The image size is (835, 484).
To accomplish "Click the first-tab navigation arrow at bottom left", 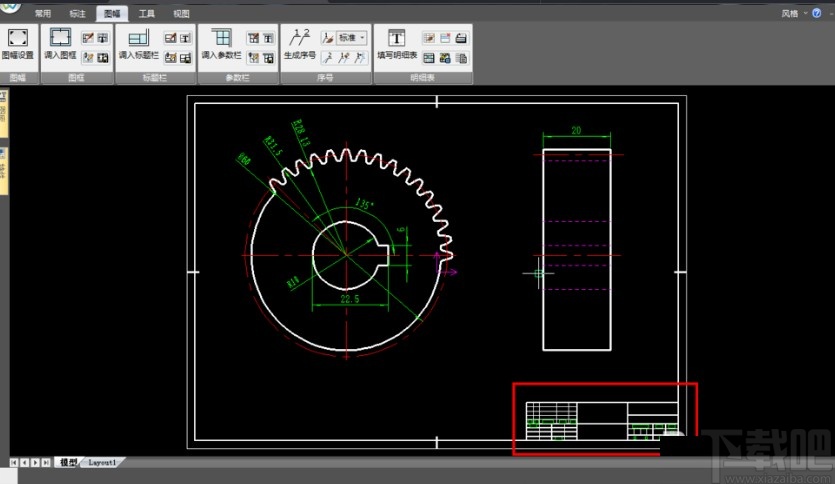I will [x=14, y=463].
